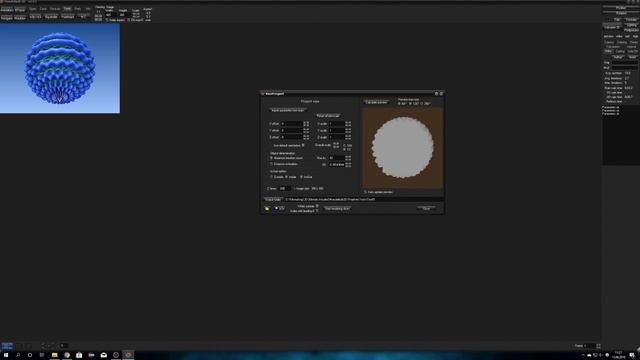The image size is (640, 360).
Task: Open the Formulas tab in right panel
Action: tap(631, 20)
